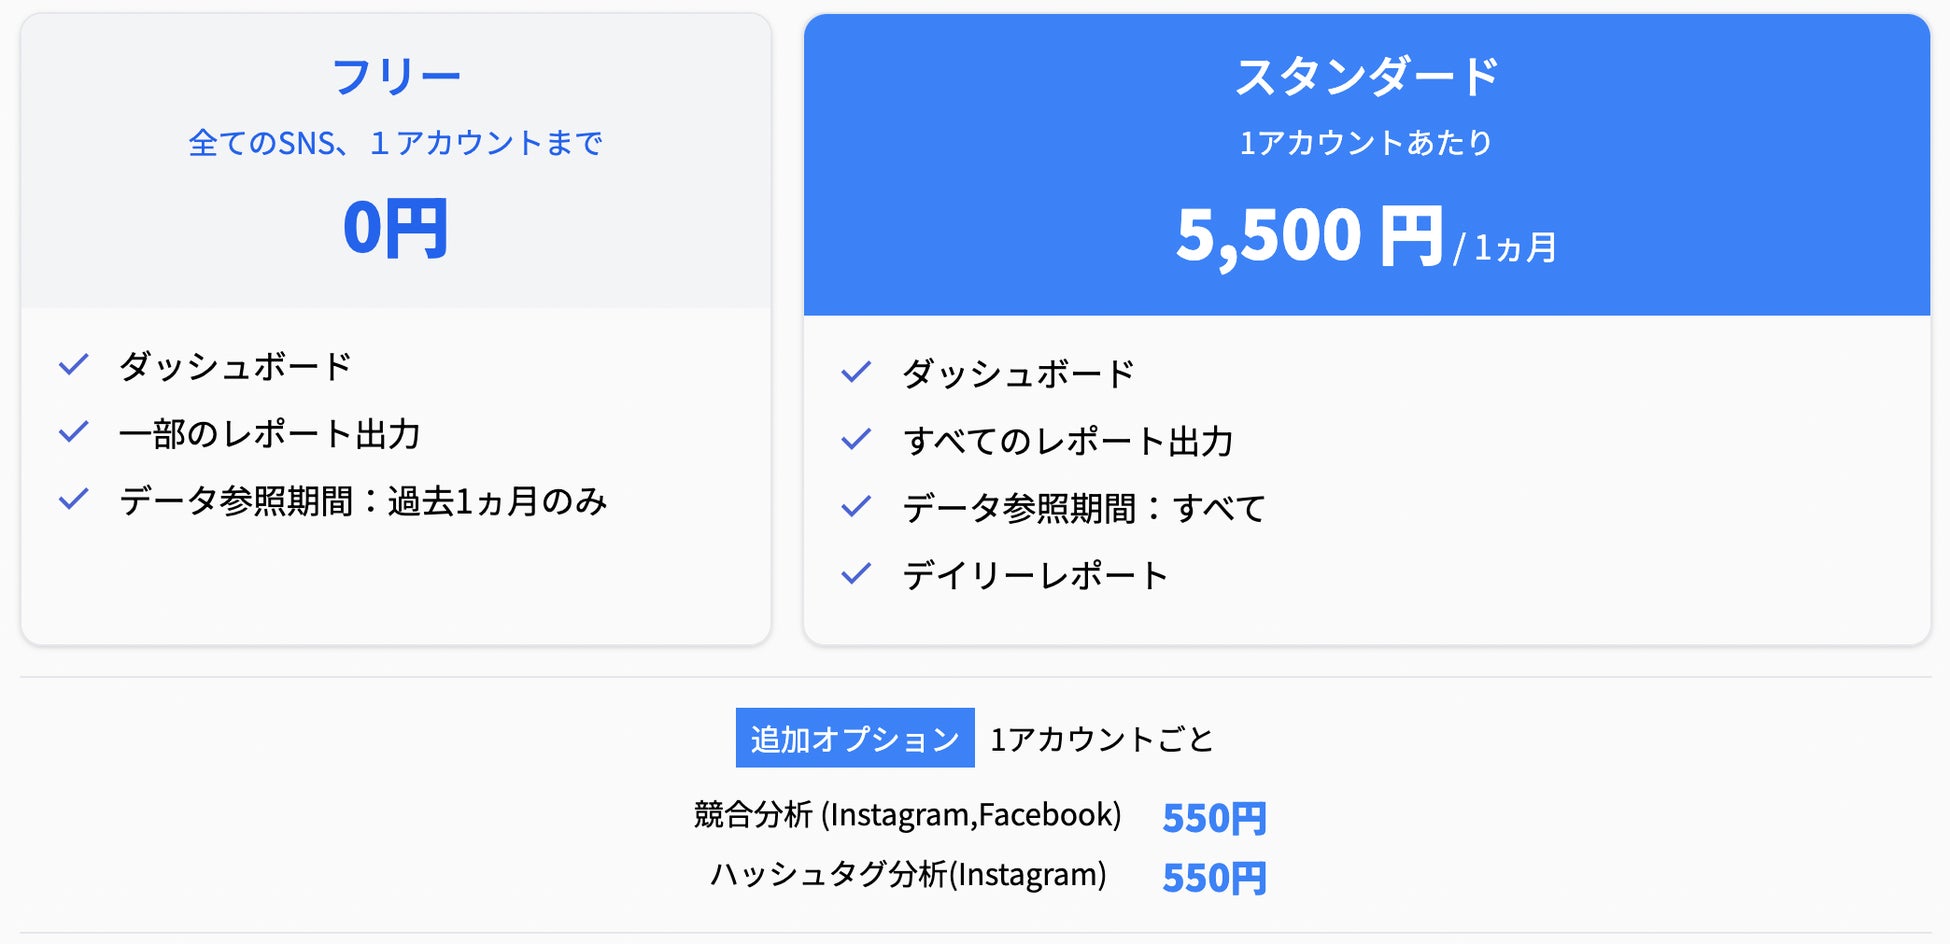The width and height of the screenshot is (1950, 944).
Task: Click the 1アカウントごと text
Action: pyautogui.click(x=1101, y=739)
